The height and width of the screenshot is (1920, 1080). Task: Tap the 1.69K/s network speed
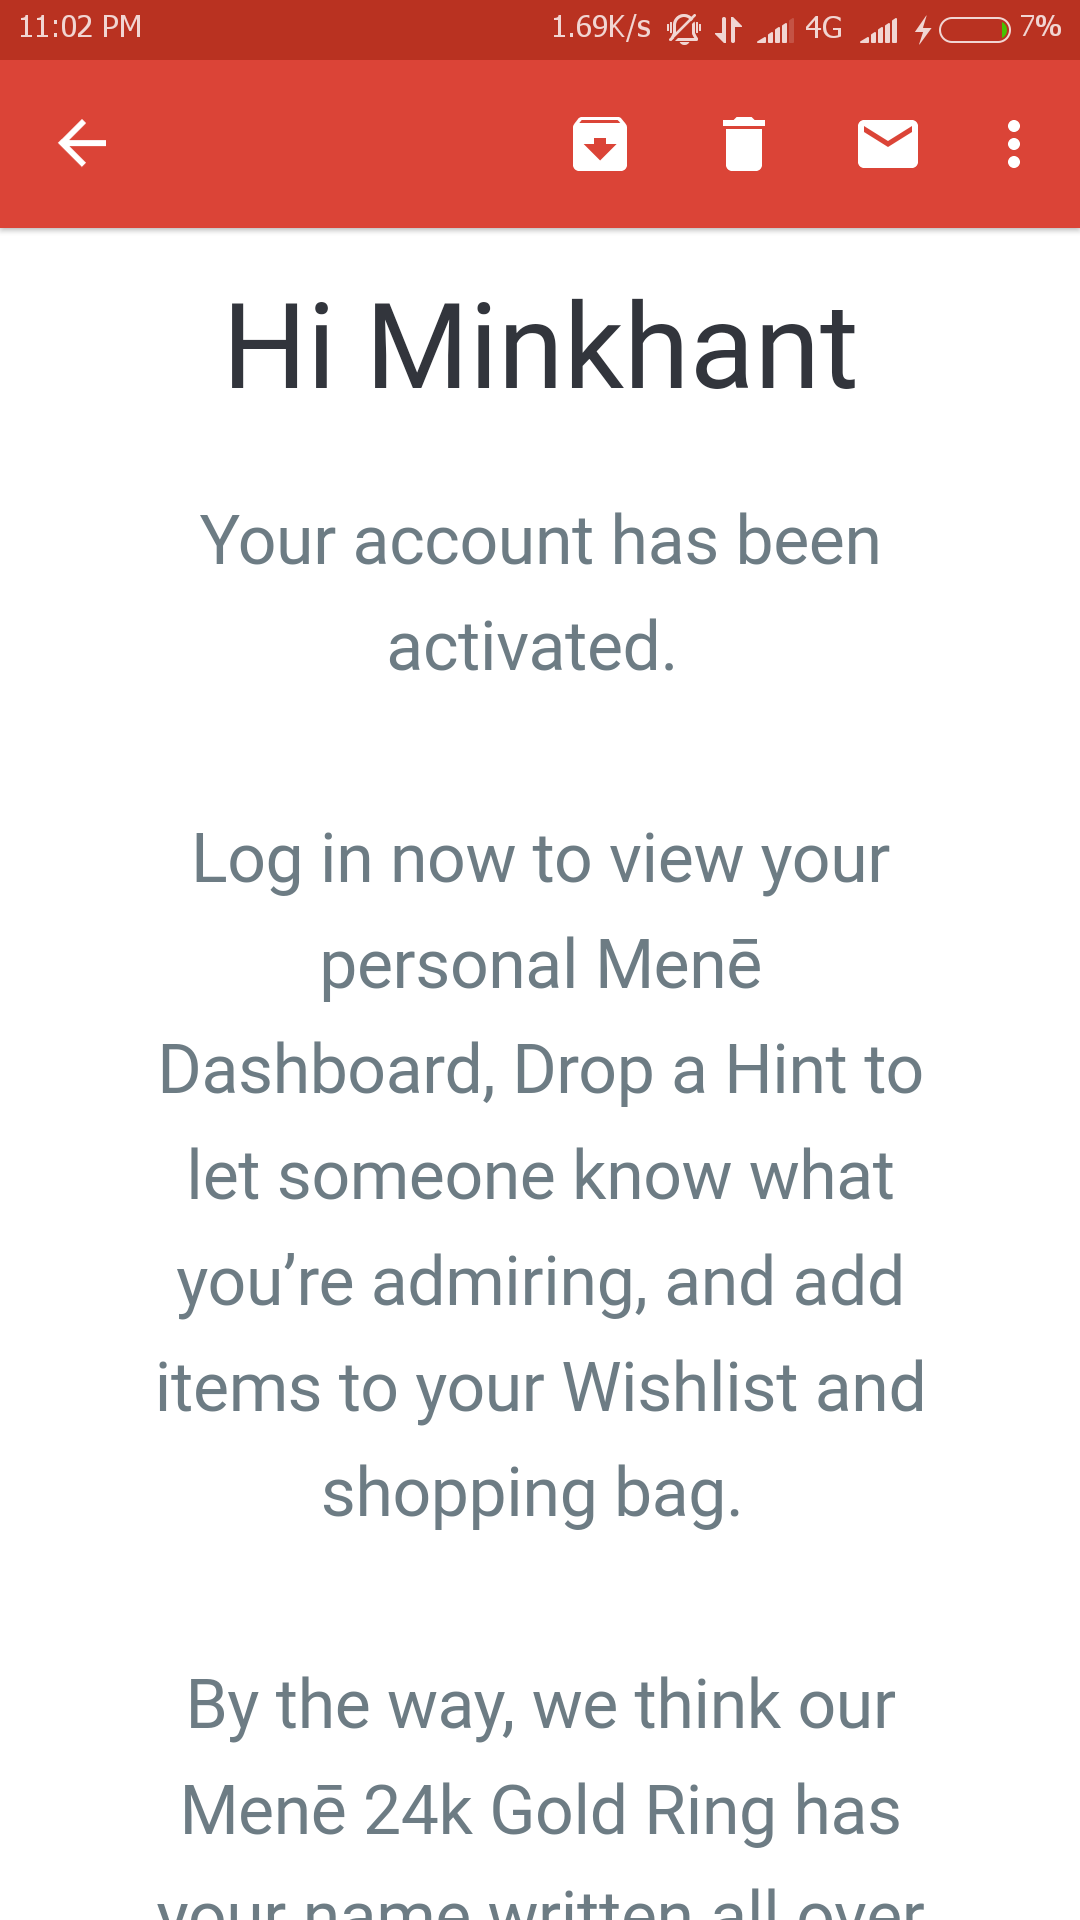point(601,27)
